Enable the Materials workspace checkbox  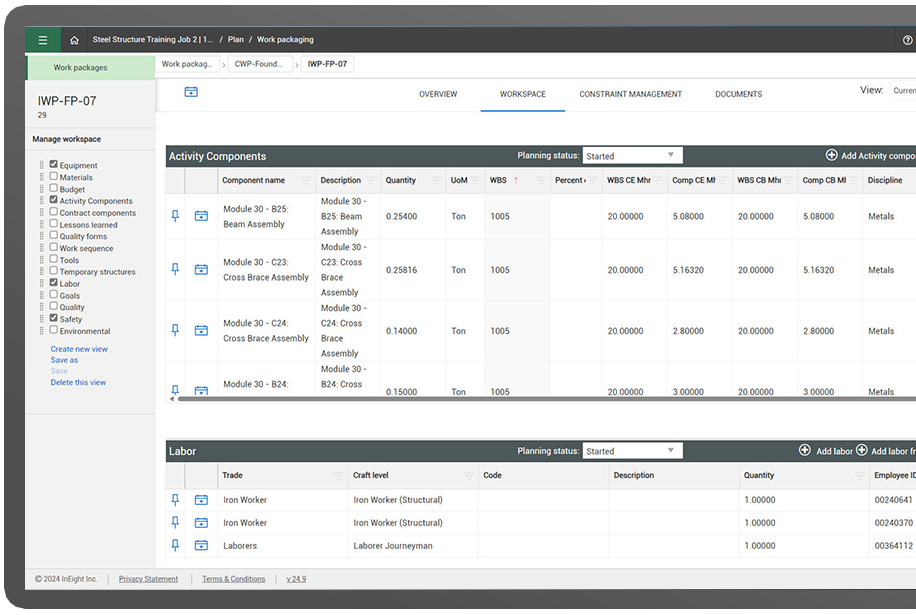point(54,177)
